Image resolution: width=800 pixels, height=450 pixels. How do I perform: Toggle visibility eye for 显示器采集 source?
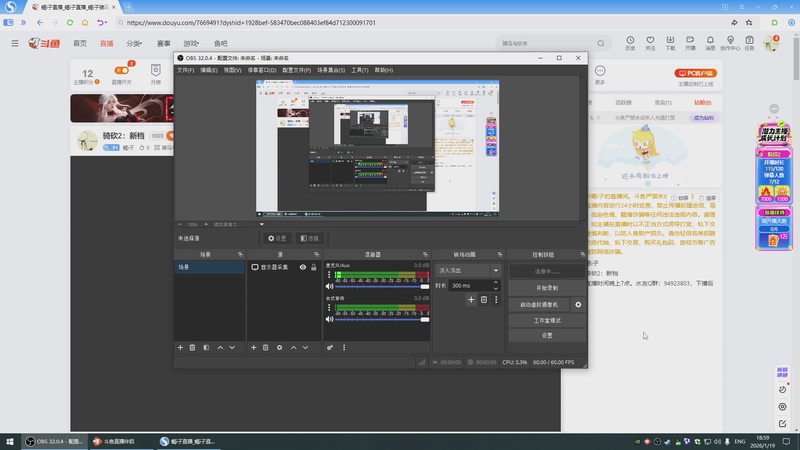302,268
